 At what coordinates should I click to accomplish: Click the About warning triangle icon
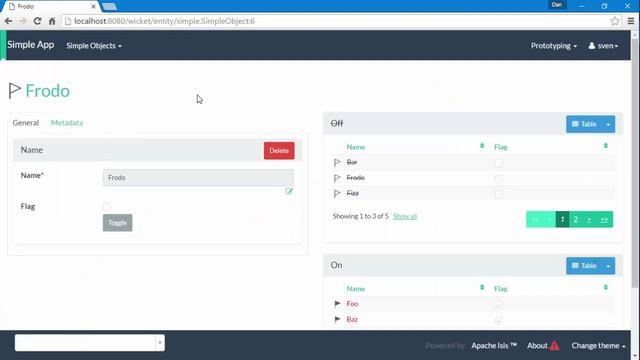click(554, 346)
